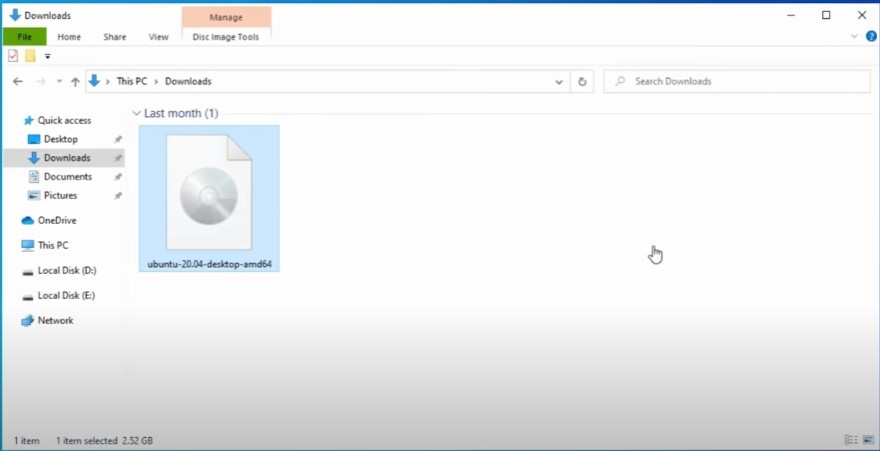Close the Downloads window
This screenshot has height=451, width=880.
862,15
